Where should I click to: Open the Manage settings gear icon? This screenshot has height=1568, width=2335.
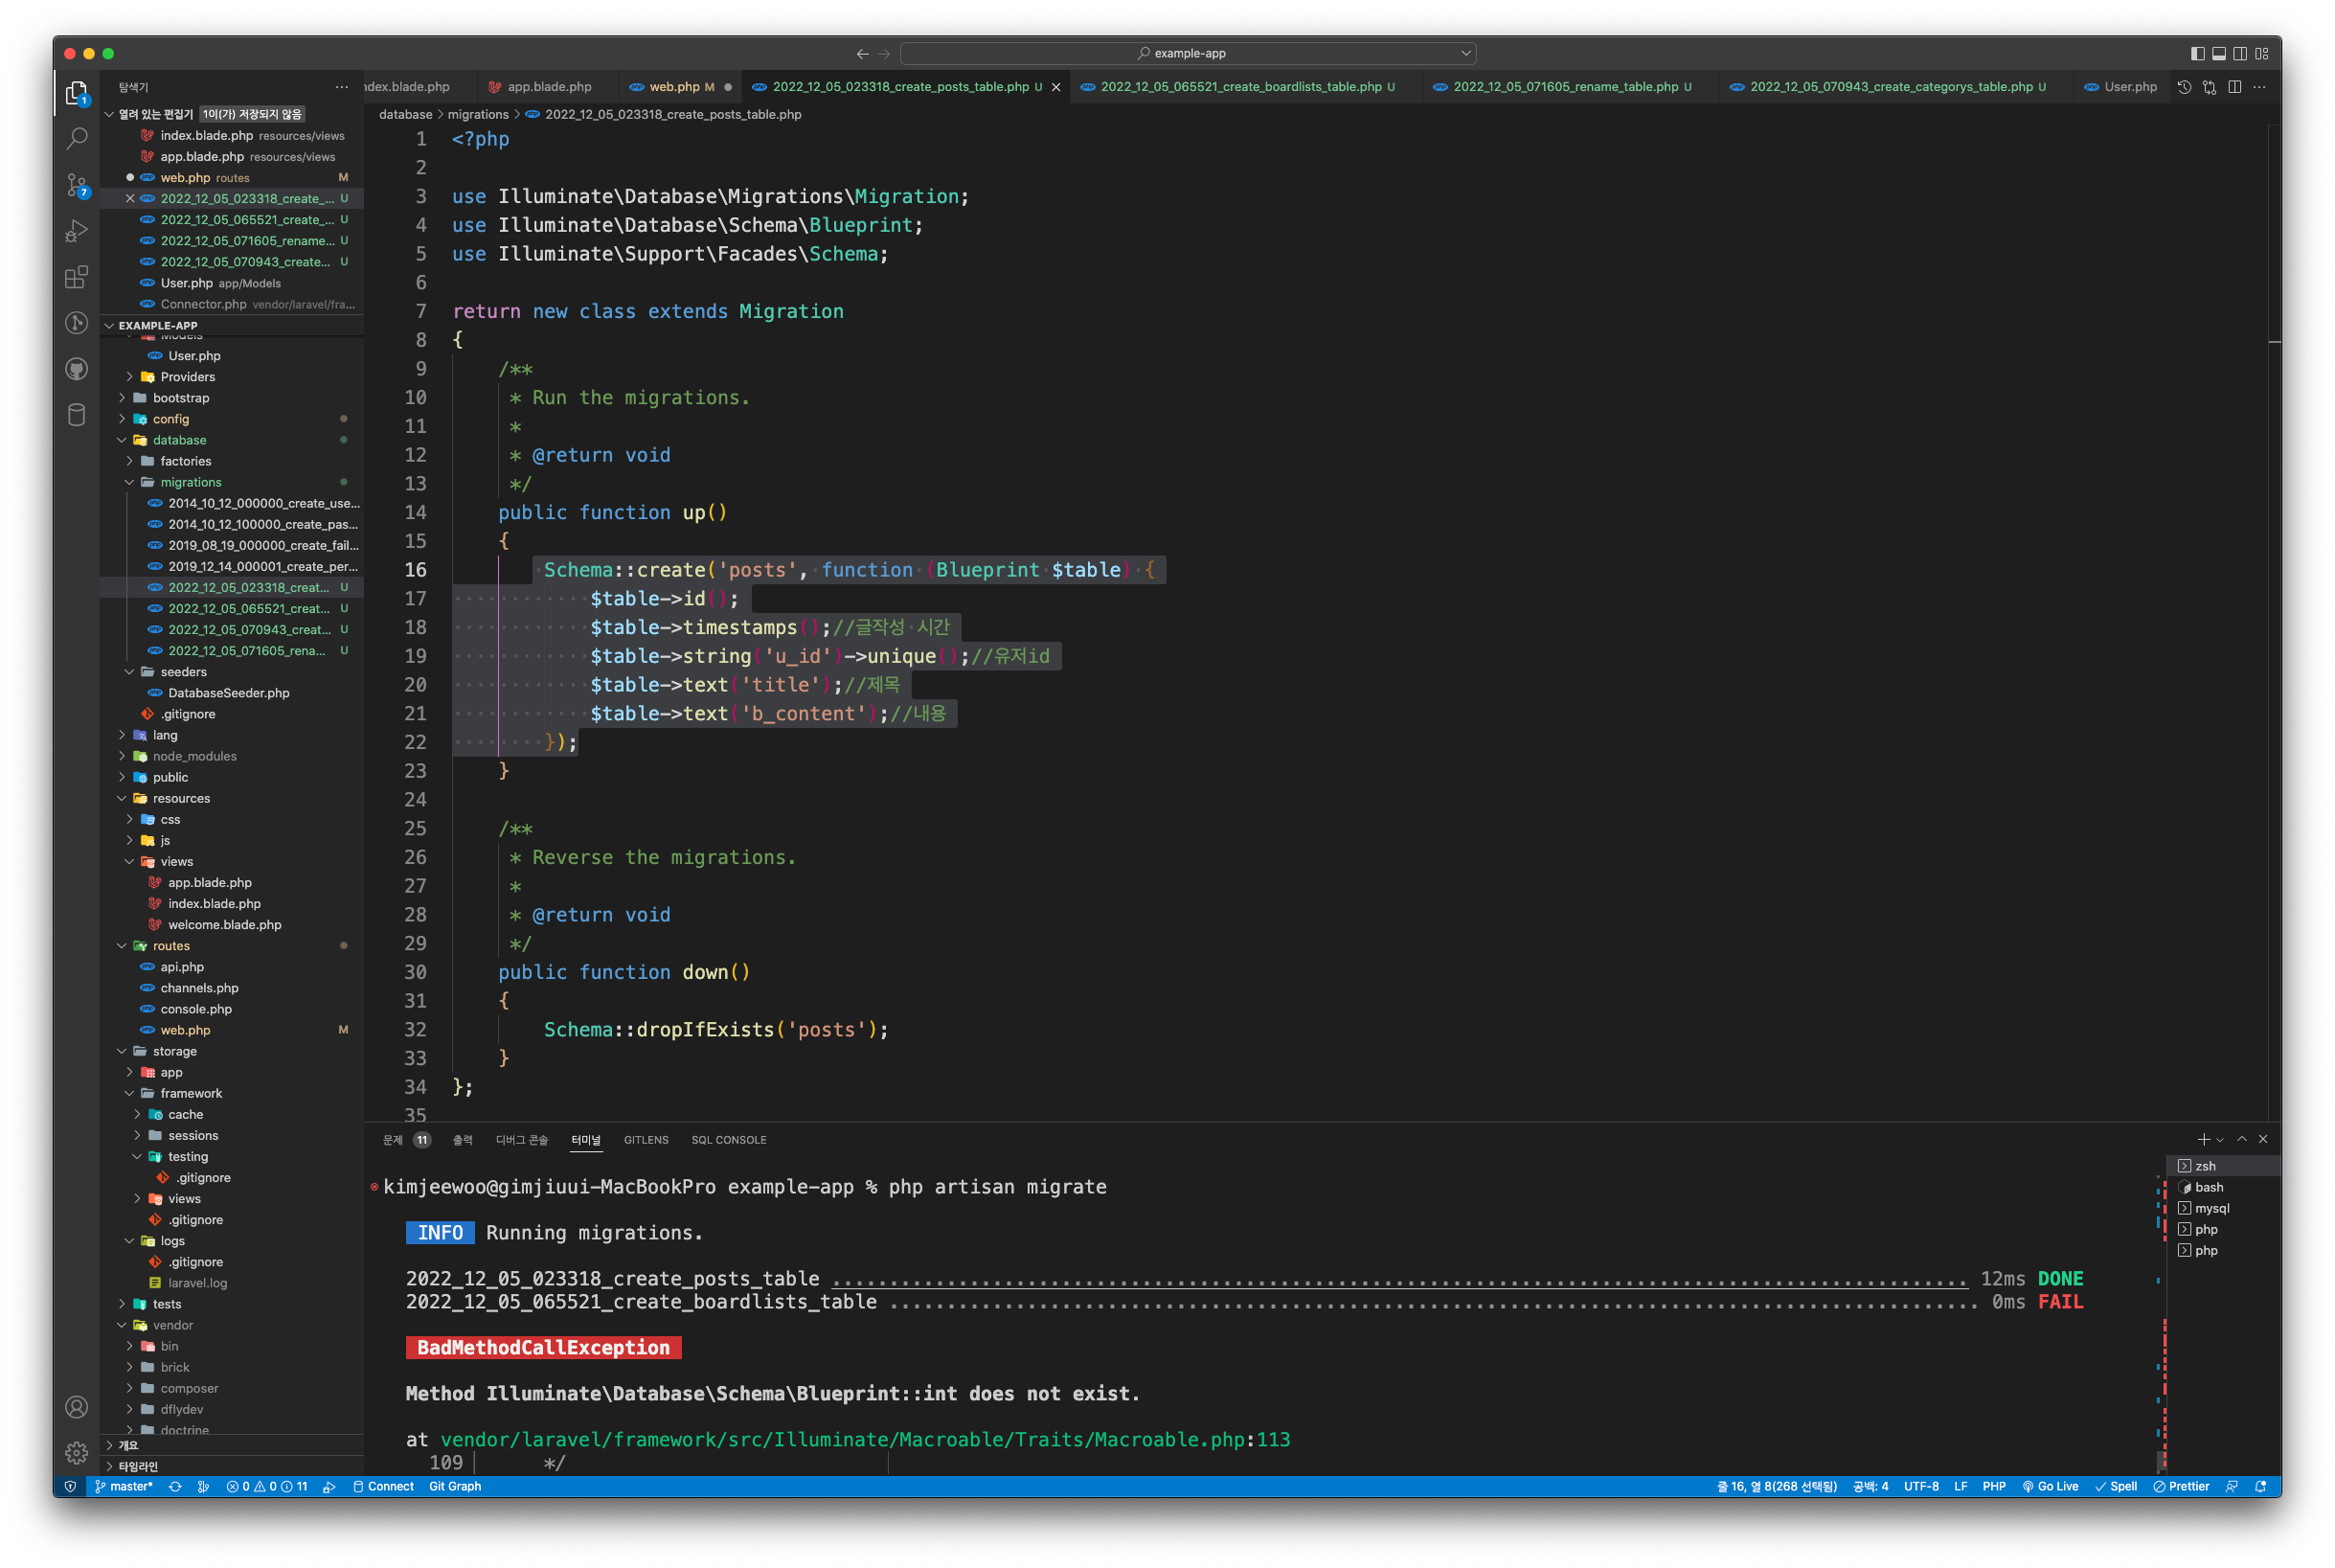(77, 1452)
